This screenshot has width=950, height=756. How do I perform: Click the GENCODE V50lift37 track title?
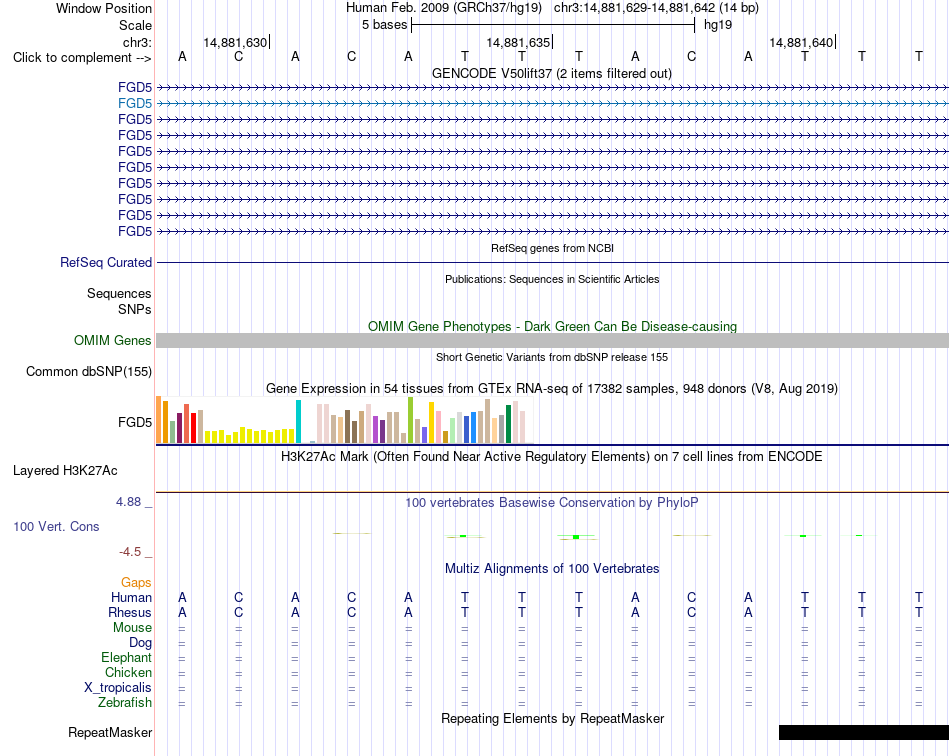551,73
